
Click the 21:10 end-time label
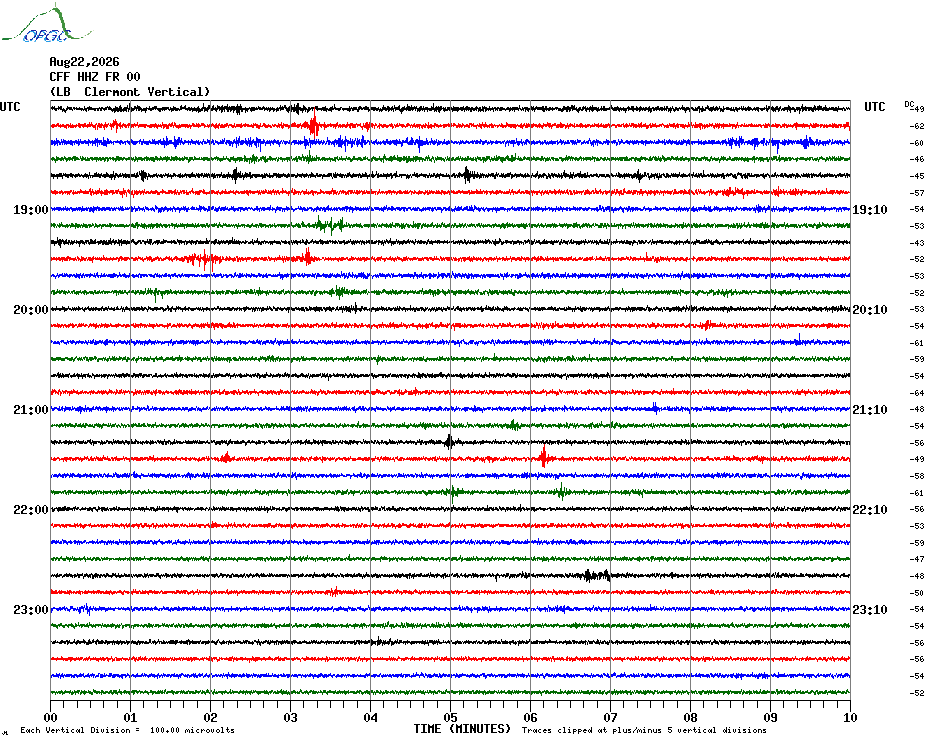coord(870,410)
